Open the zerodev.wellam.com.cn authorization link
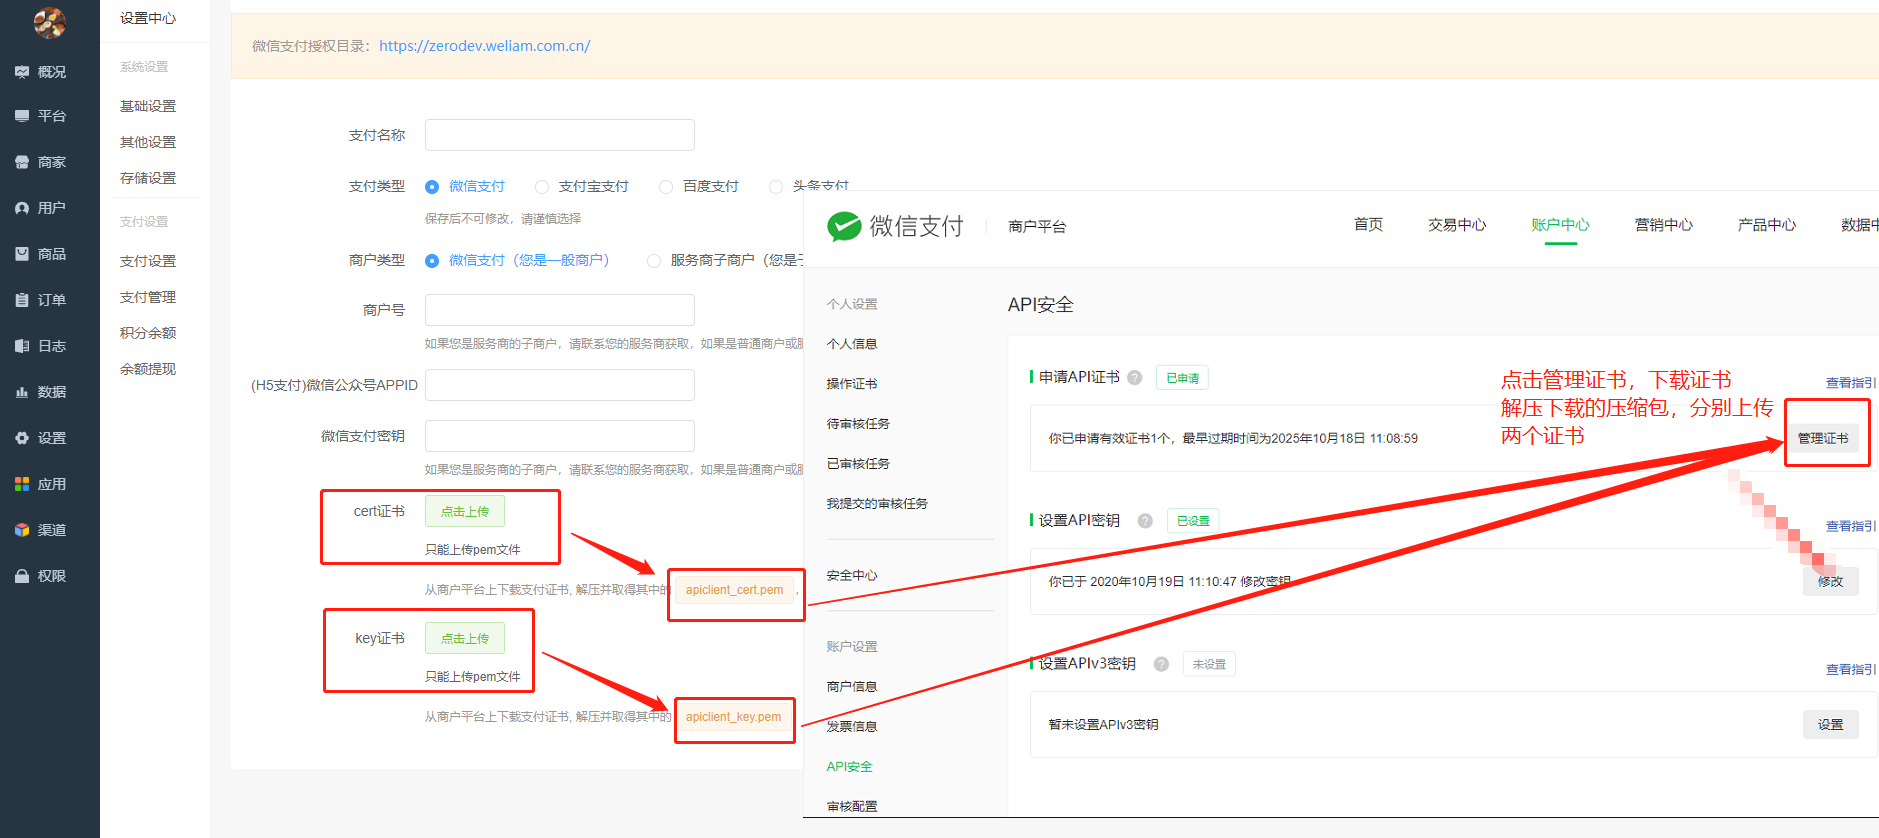Viewport: 1879px width, 838px height. (x=485, y=46)
